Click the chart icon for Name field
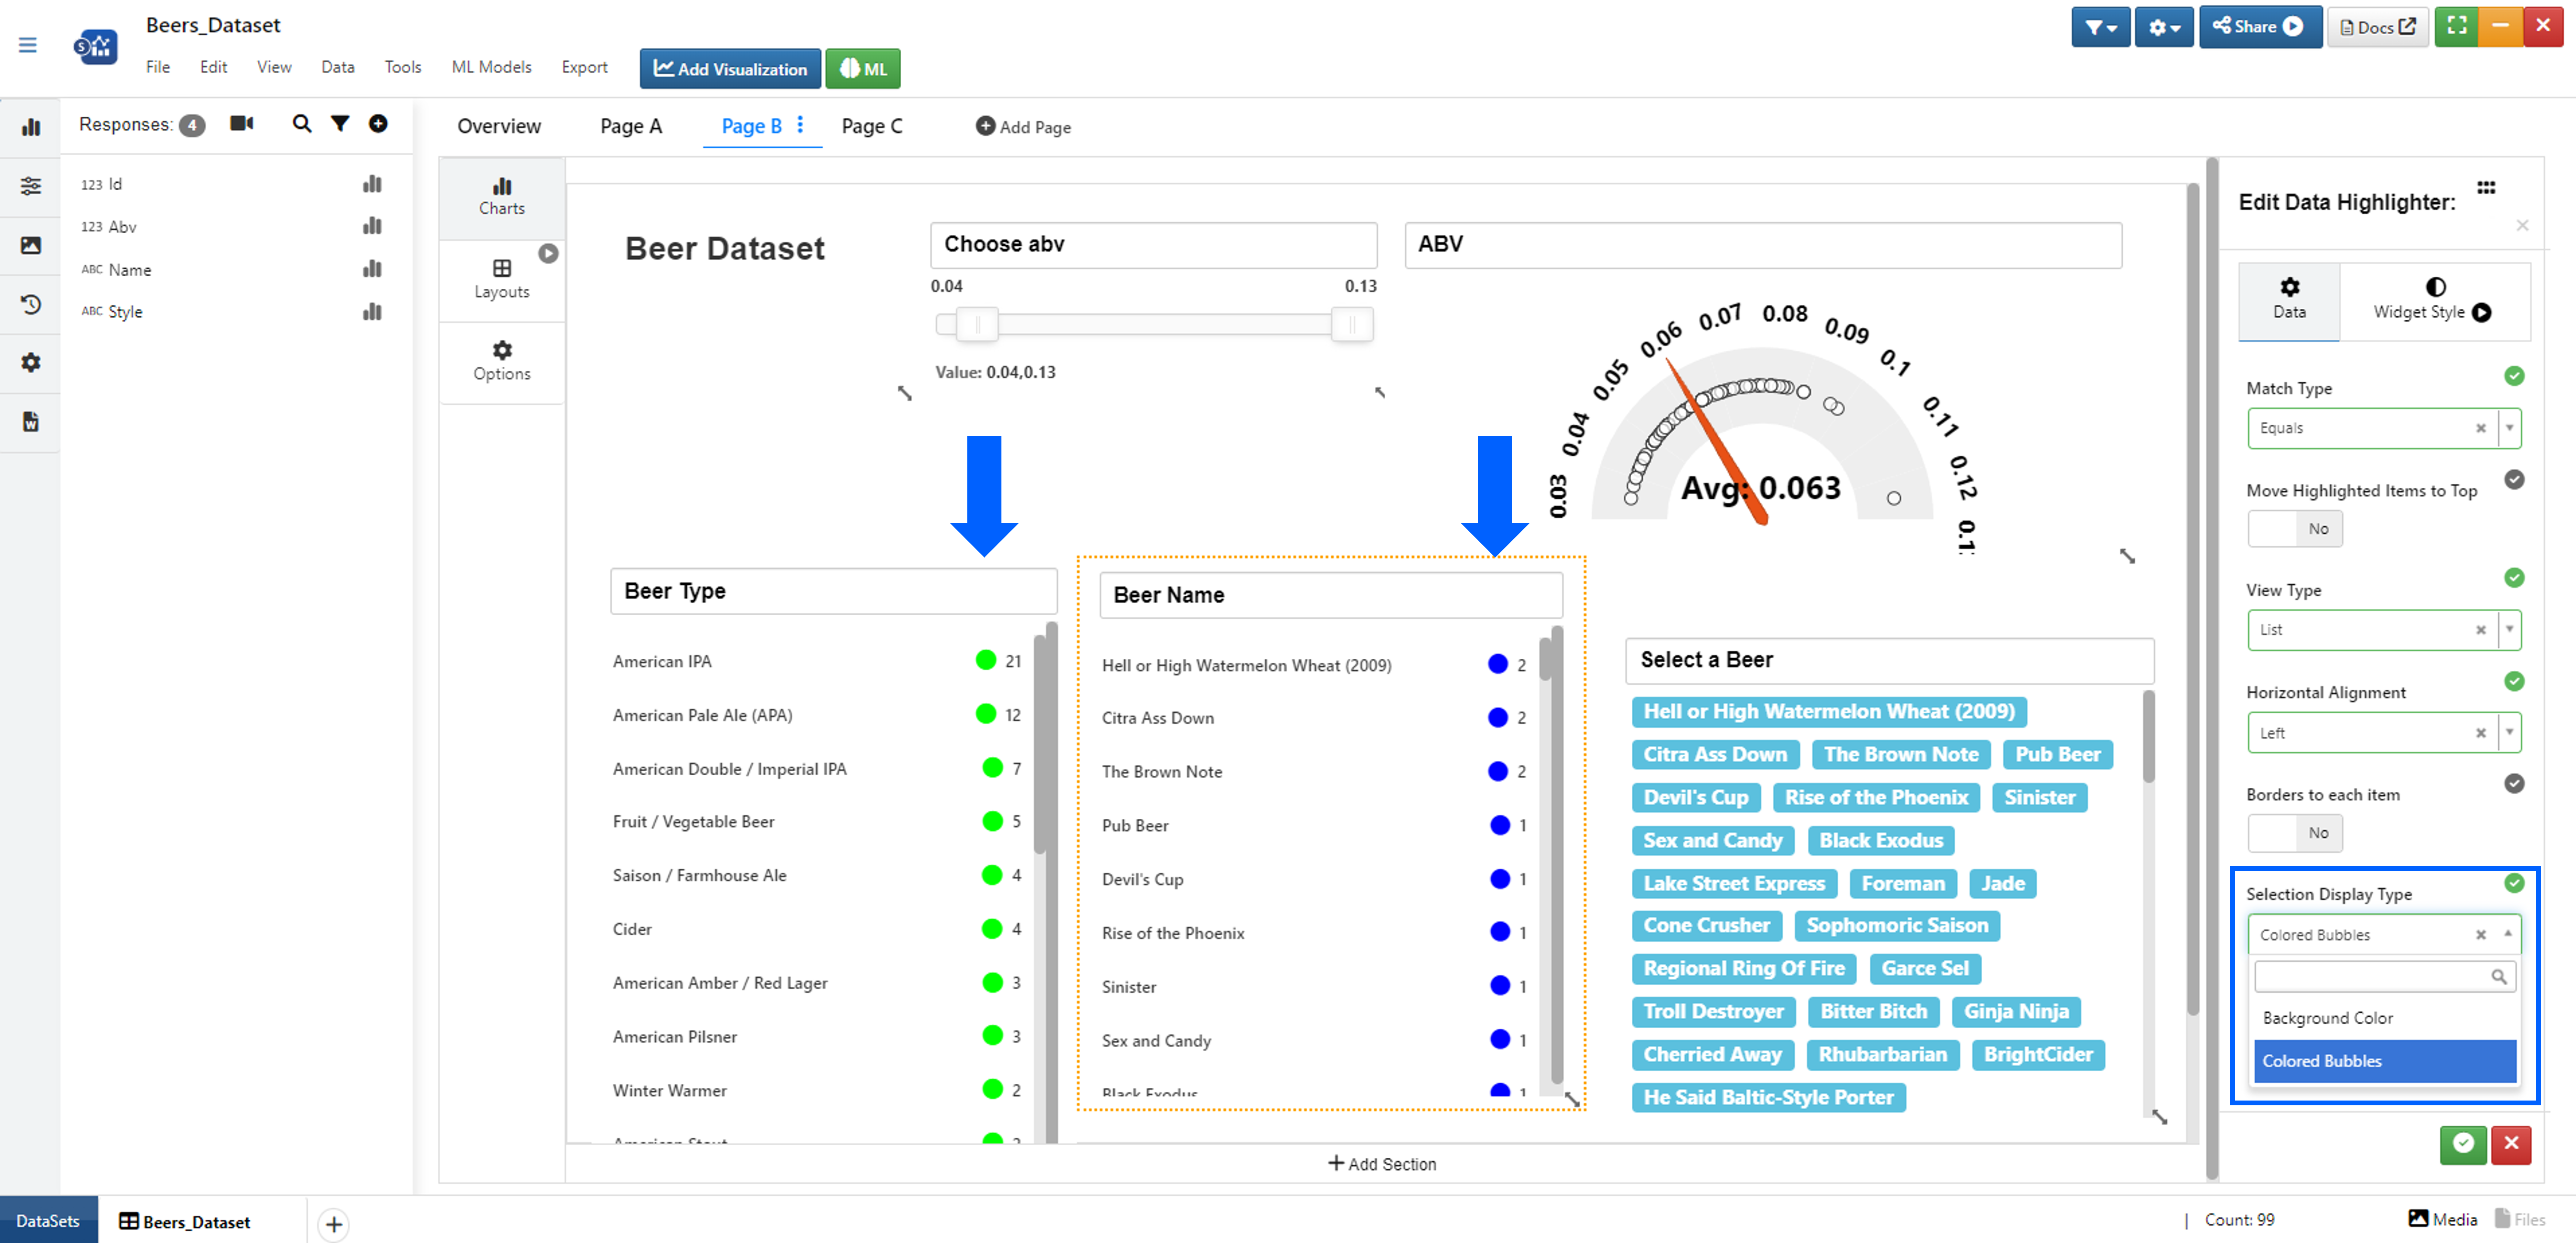This screenshot has height=1243, width=2576. [372, 269]
